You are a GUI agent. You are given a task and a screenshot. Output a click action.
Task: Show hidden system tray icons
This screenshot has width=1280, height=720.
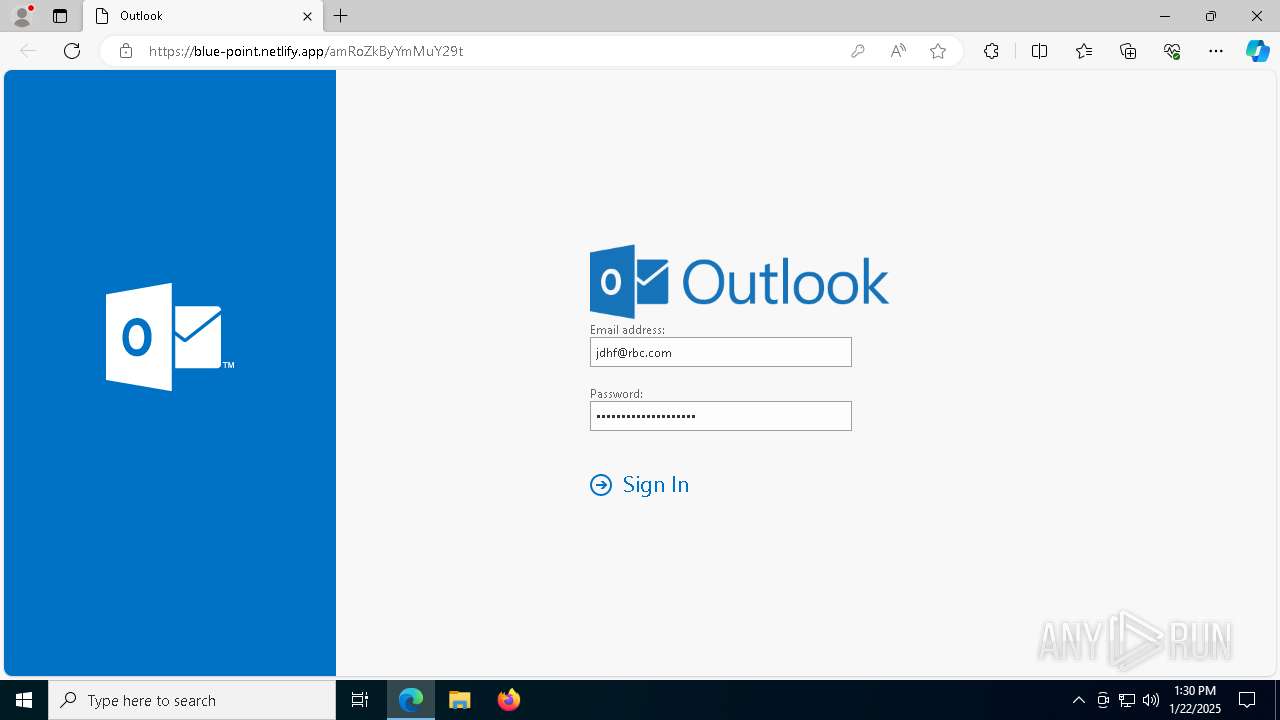tap(1079, 700)
